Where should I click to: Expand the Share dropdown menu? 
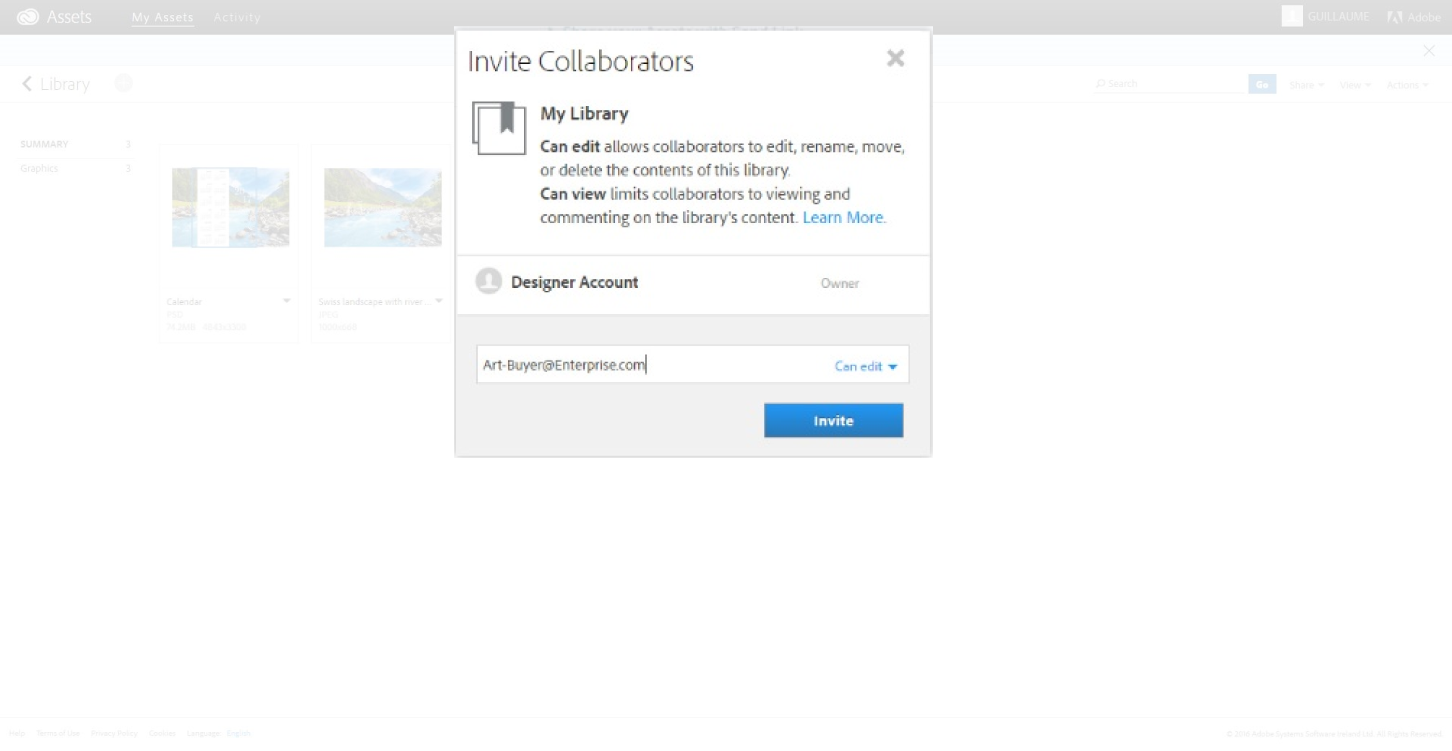(1306, 85)
